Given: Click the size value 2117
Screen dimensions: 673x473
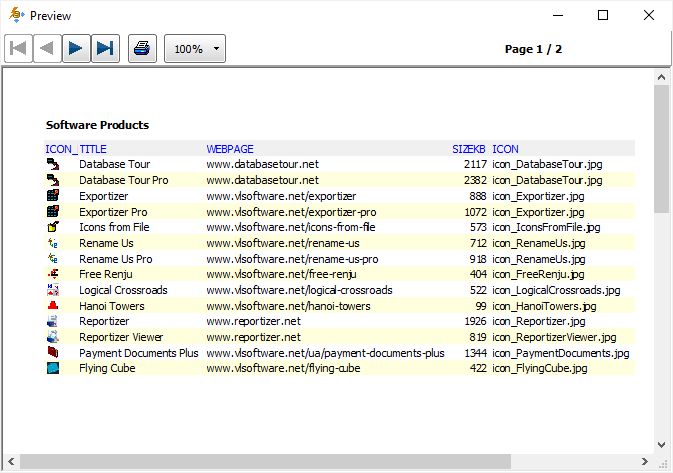Looking at the screenshot, I should coord(475,164).
